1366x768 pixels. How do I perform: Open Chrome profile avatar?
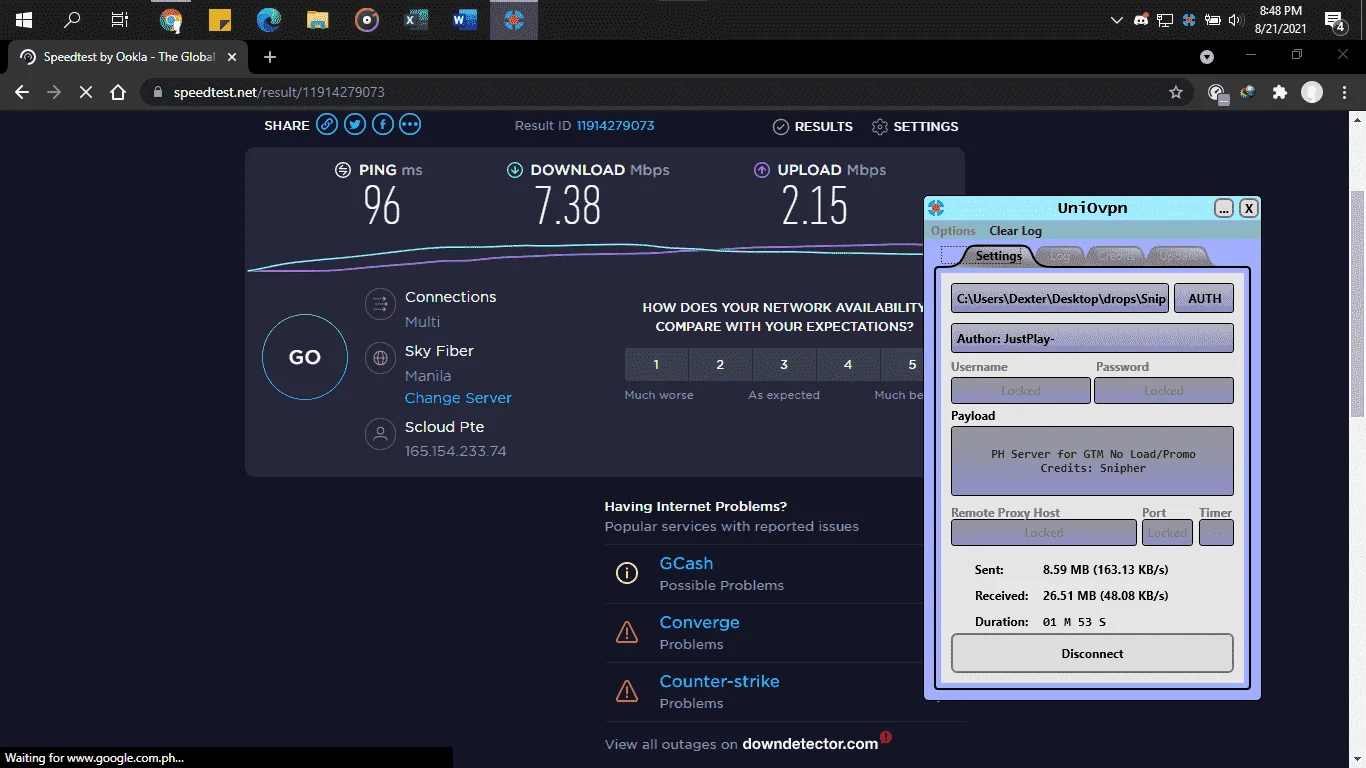point(1312,92)
